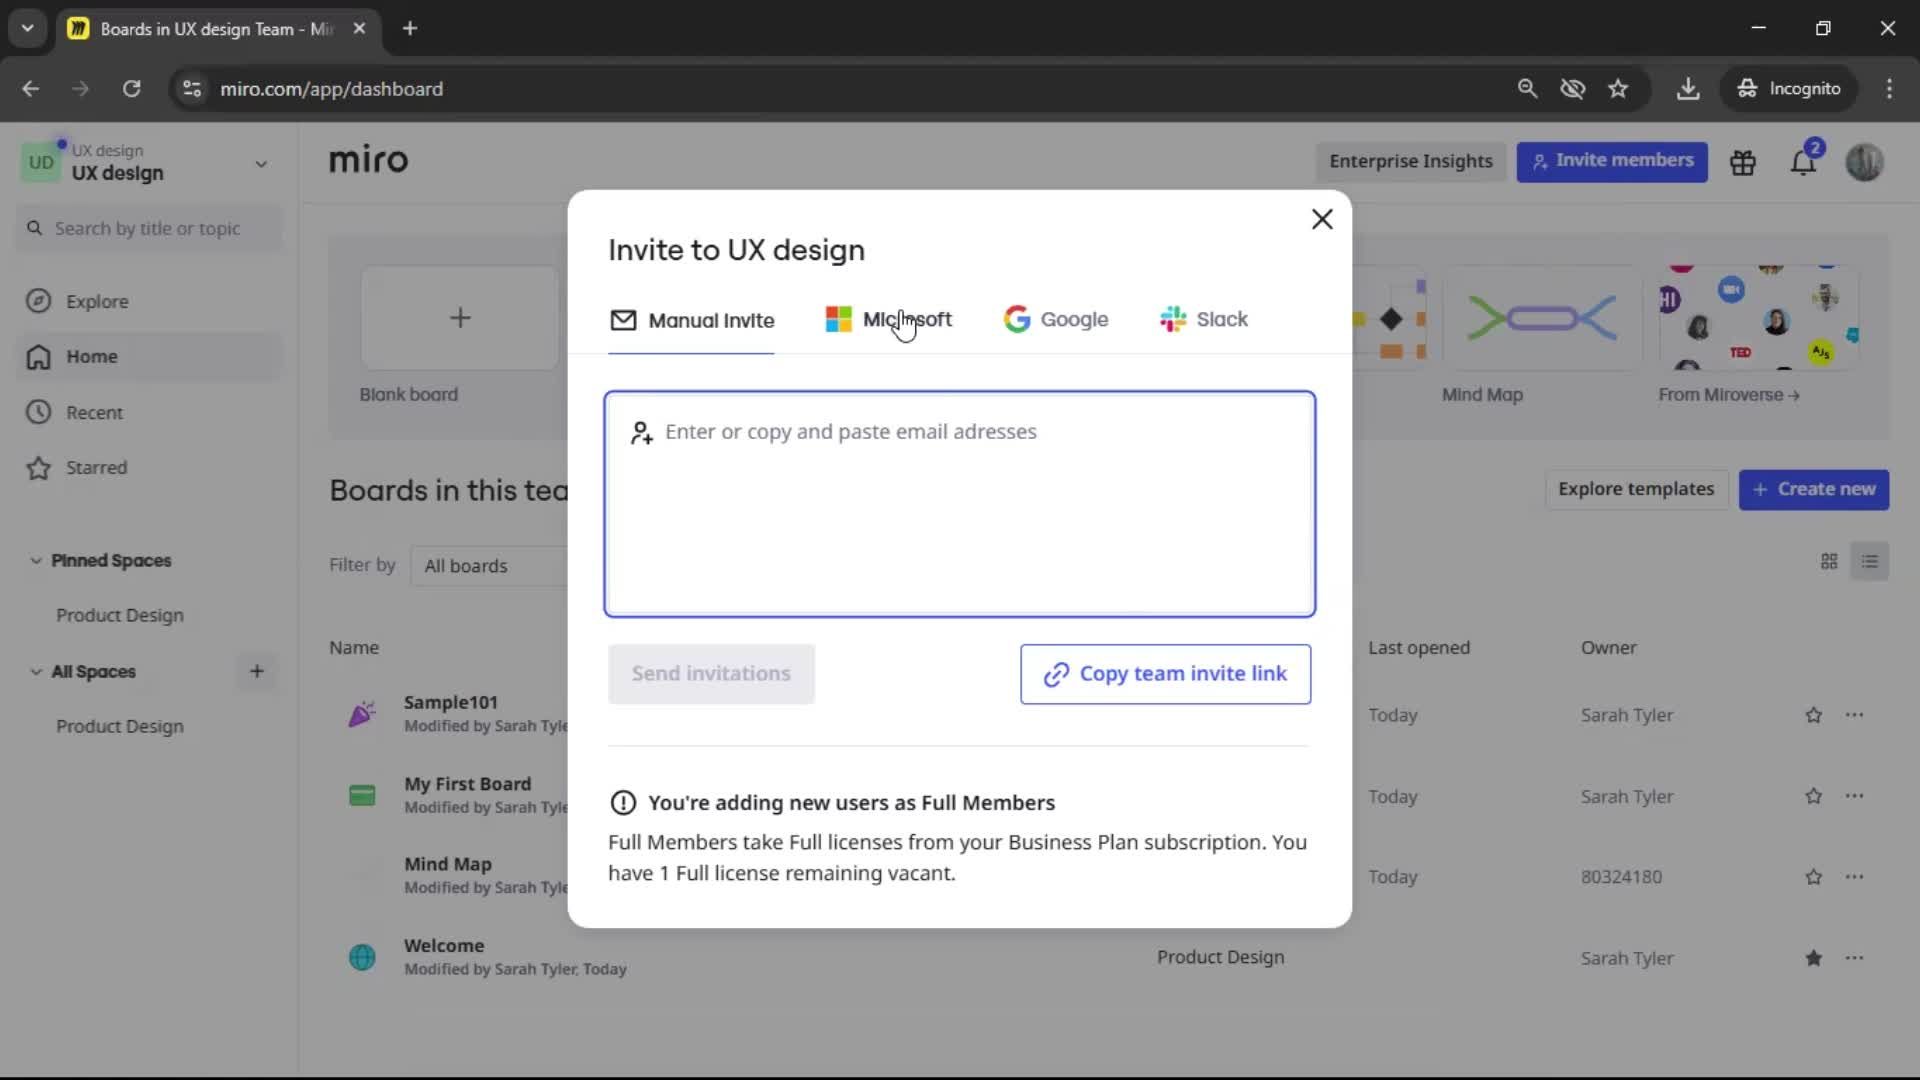Viewport: 1920px width, 1080px height.
Task: Open From Miroverse templates link
Action: [x=1729, y=395]
